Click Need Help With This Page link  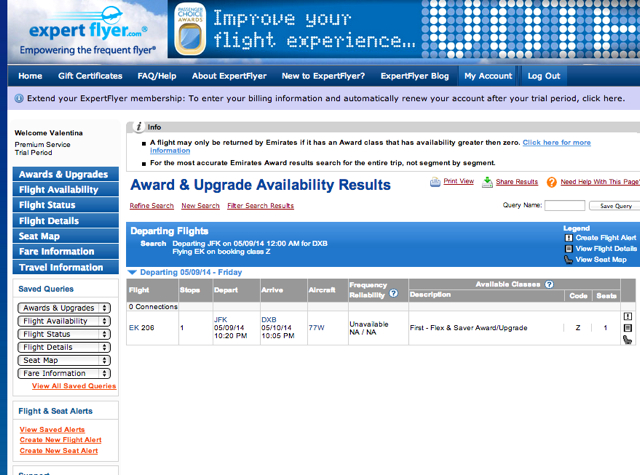pyautogui.click(x=600, y=182)
